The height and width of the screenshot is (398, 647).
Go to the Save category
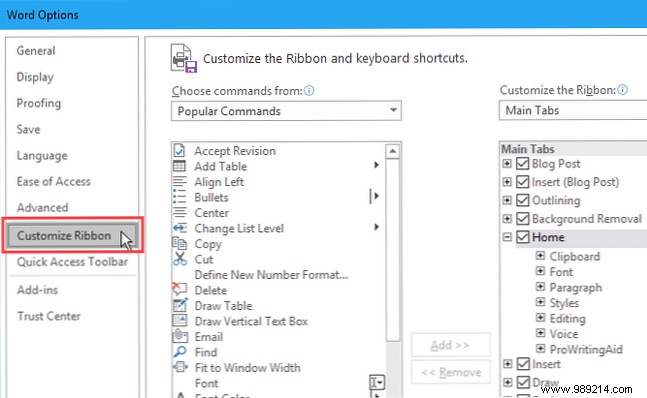pyautogui.click(x=28, y=130)
